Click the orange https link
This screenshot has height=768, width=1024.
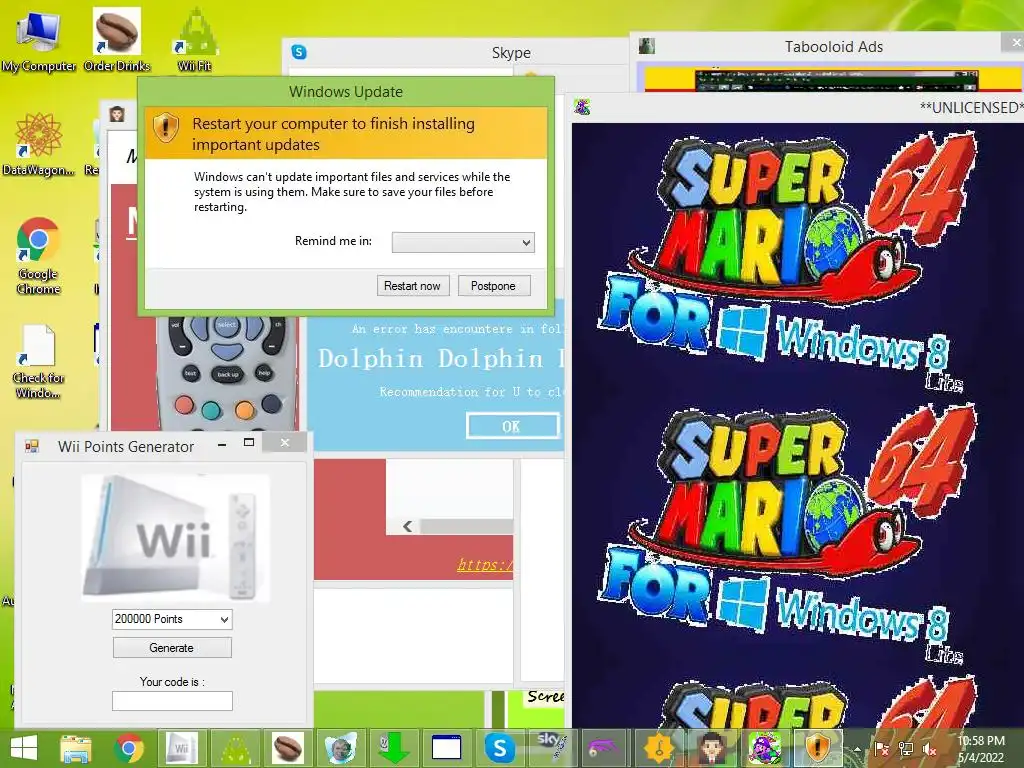tap(485, 564)
